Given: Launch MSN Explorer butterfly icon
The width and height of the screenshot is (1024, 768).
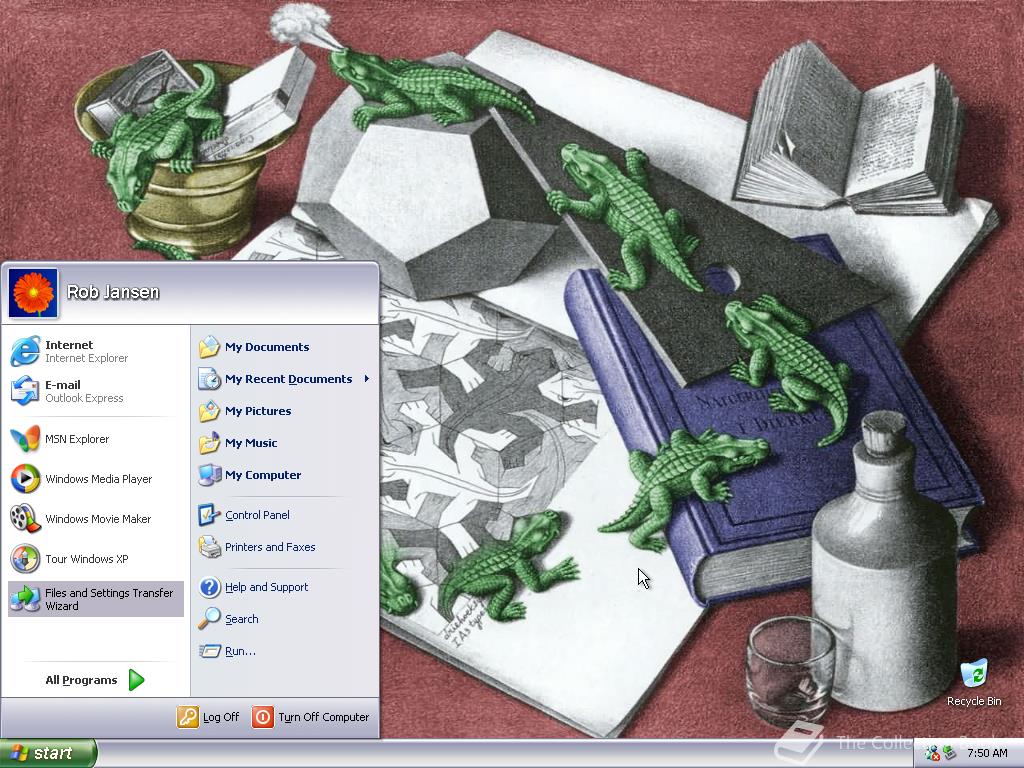Looking at the screenshot, I should [x=25, y=439].
